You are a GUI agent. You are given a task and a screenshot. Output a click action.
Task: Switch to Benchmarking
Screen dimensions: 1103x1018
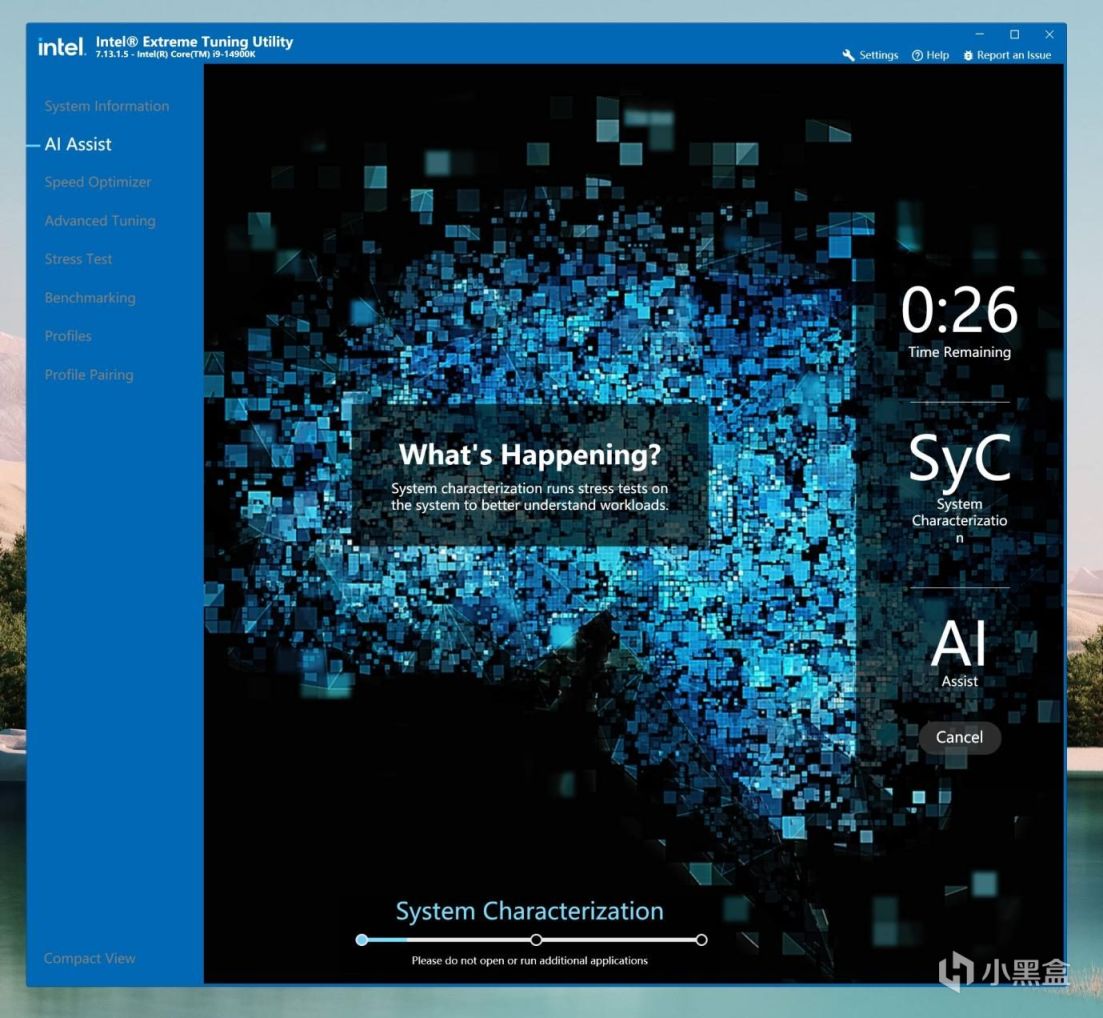pos(89,298)
